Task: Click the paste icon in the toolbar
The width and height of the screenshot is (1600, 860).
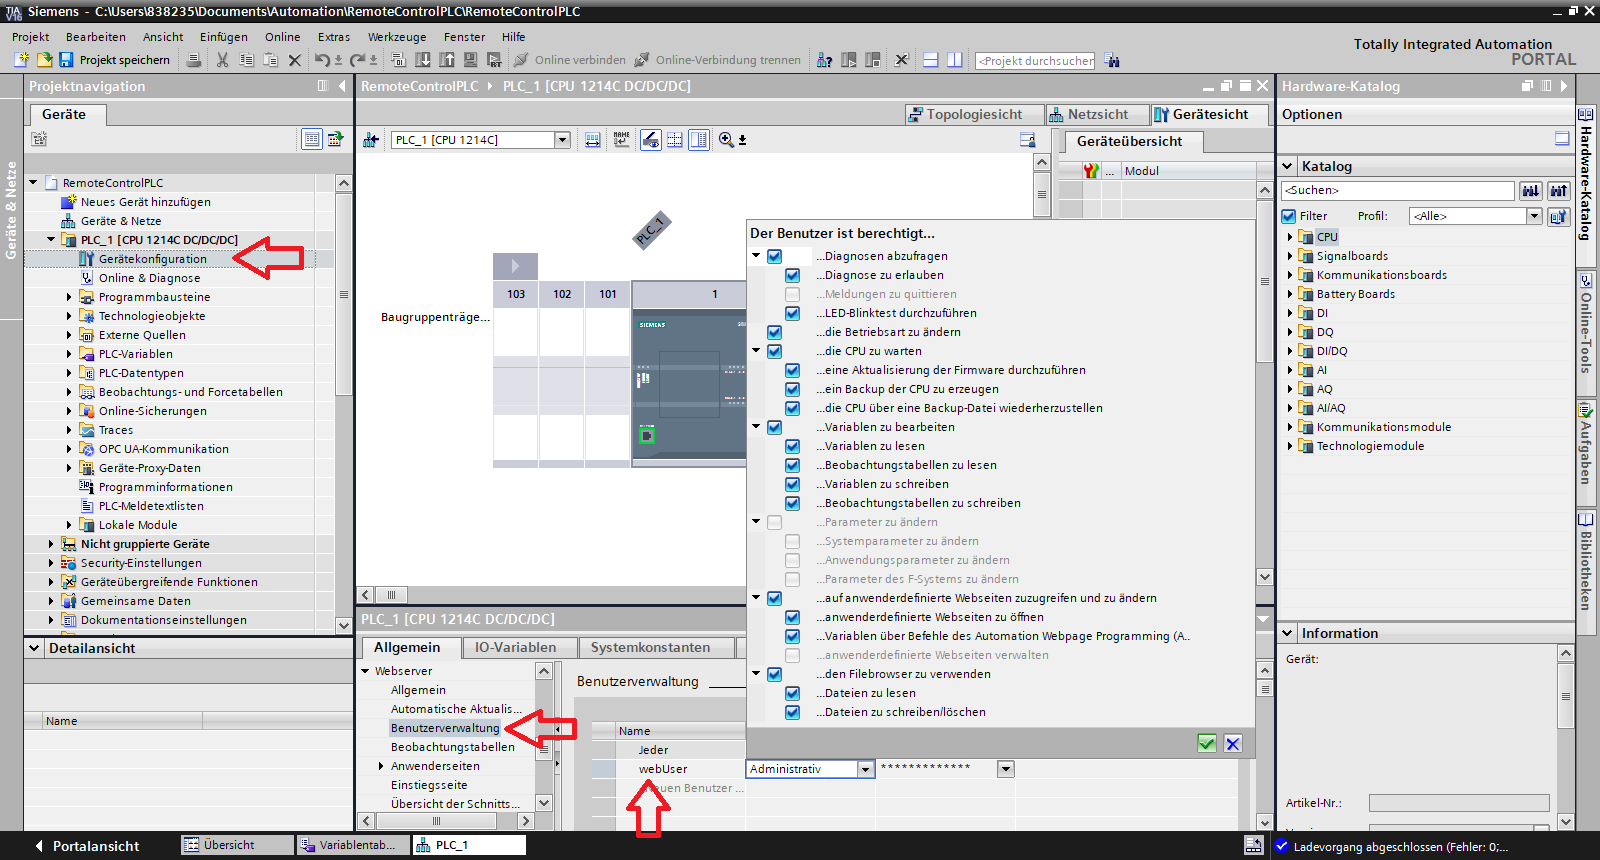Action: point(270,60)
